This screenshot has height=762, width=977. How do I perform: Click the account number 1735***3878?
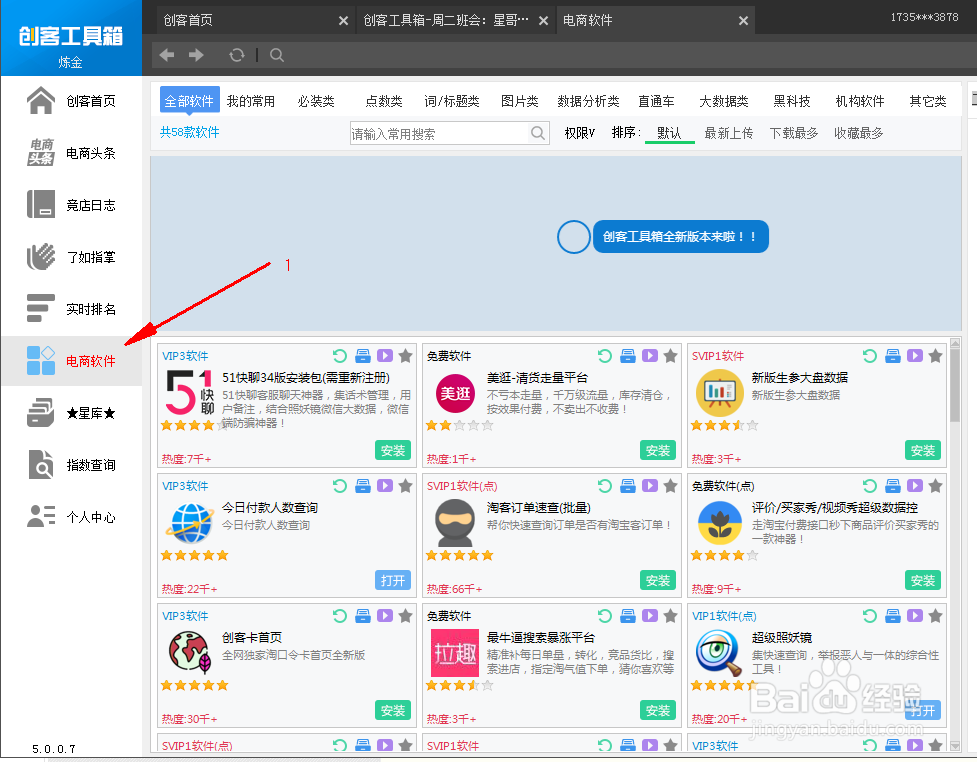pyautogui.click(x=924, y=17)
